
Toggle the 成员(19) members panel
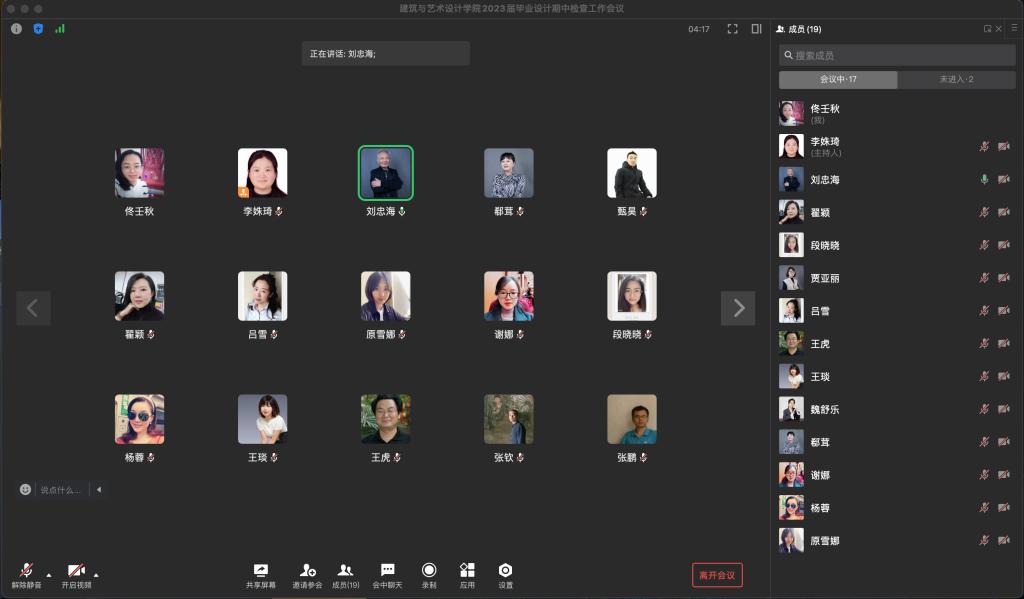(x=345, y=570)
